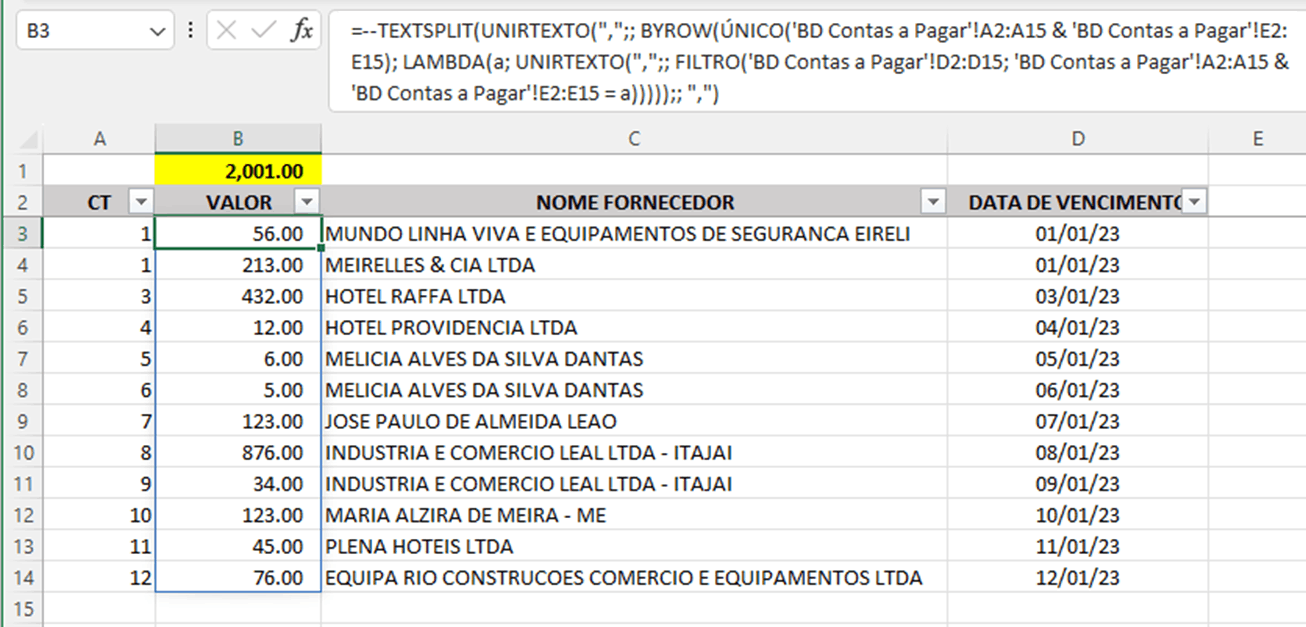Image resolution: width=1306 pixels, height=627 pixels.
Task: Select column C header
Action: (634, 139)
